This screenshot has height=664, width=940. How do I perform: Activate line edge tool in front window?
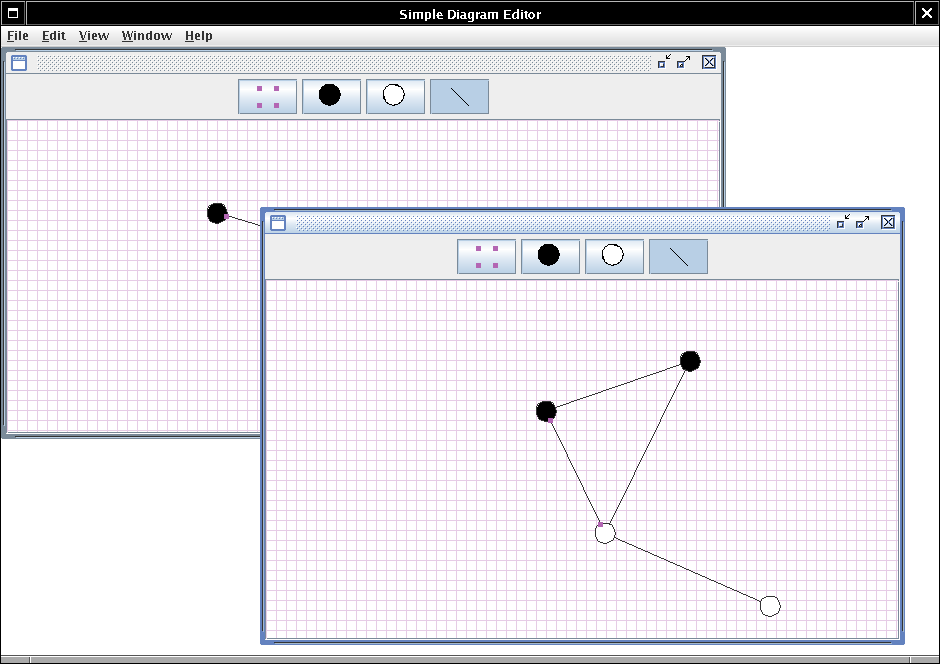coord(678,256)
